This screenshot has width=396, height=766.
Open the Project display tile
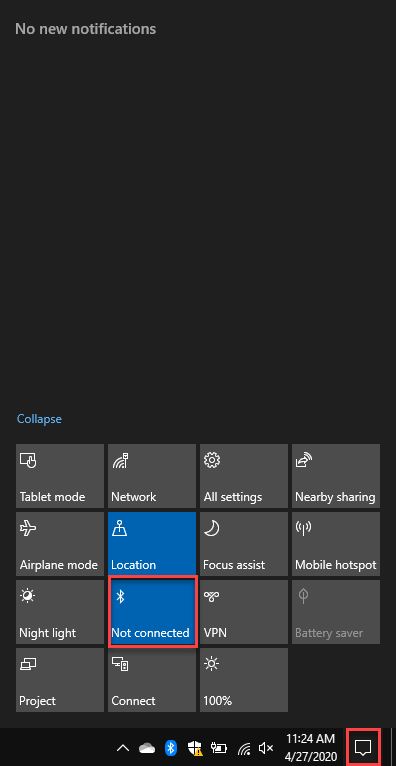60,680
